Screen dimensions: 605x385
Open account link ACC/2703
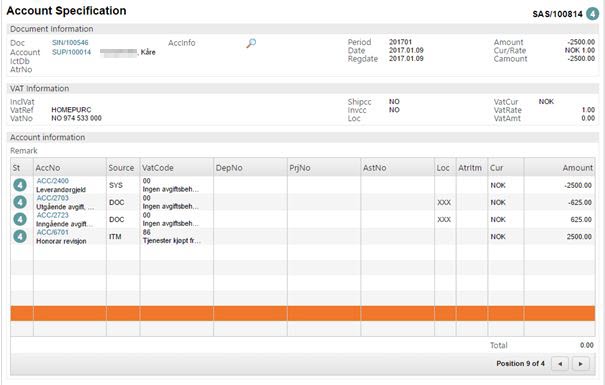click(x=52, y=198)
